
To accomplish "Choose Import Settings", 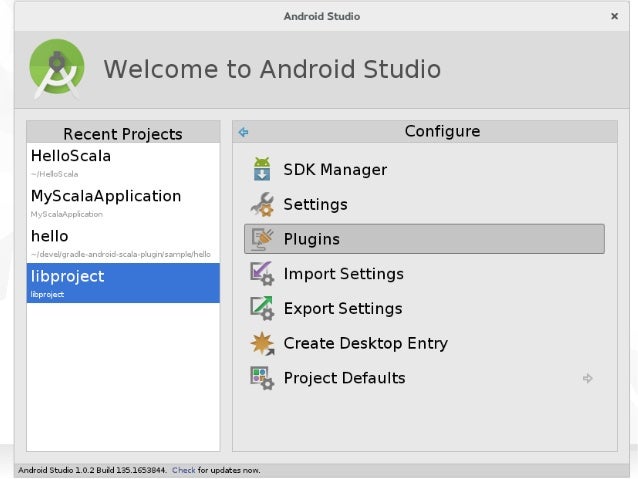I will (x=424, y=274).
